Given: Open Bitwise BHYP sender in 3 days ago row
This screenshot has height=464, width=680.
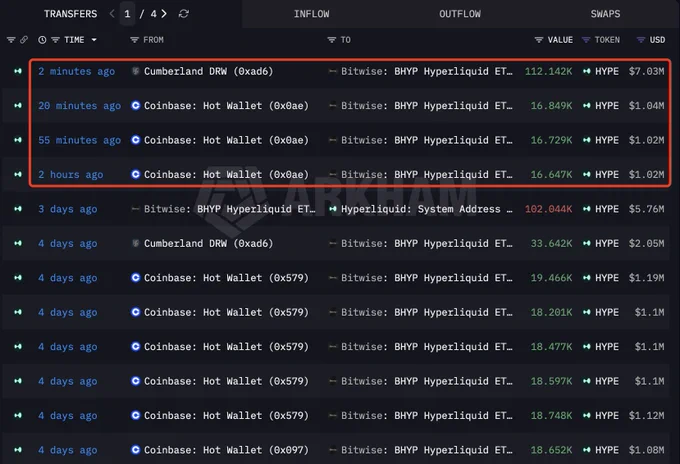Looking at the screenshot, I should [x=230, y=209].
